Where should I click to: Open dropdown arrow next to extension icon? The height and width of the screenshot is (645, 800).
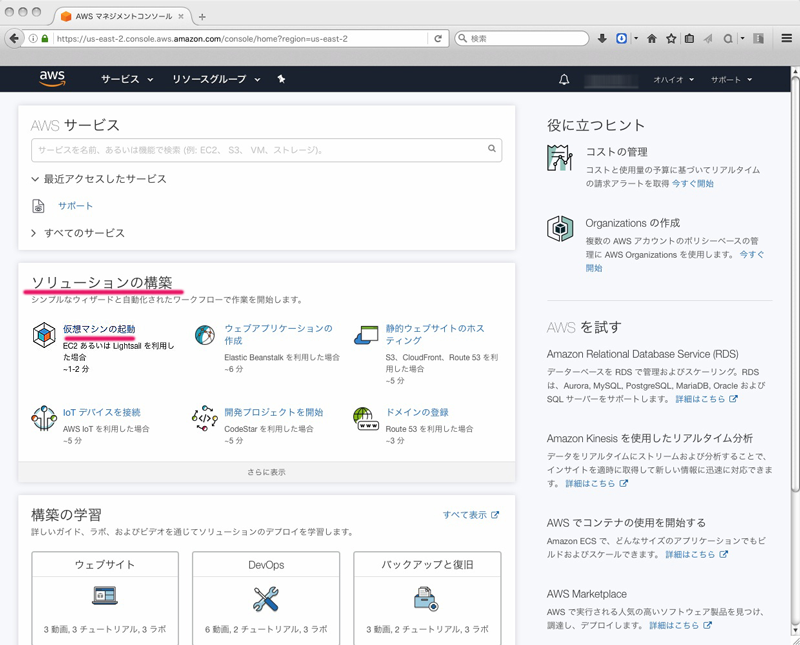[x=636, y=38]
